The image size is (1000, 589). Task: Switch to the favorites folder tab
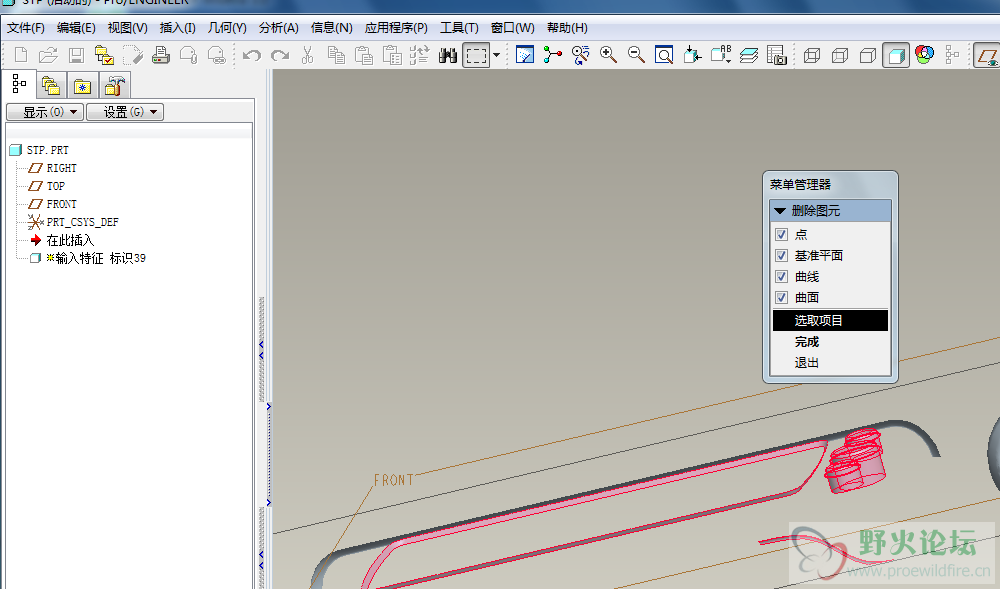[x=82, y=85]
